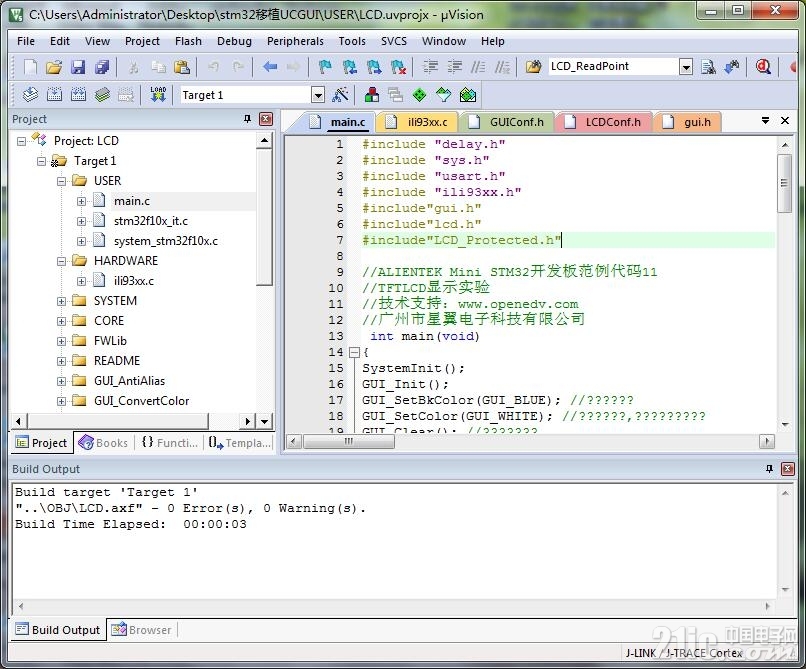Open Manage Run-Time Environment green diamond
This screenshot has height=669, width=806.
pos(419,95)
